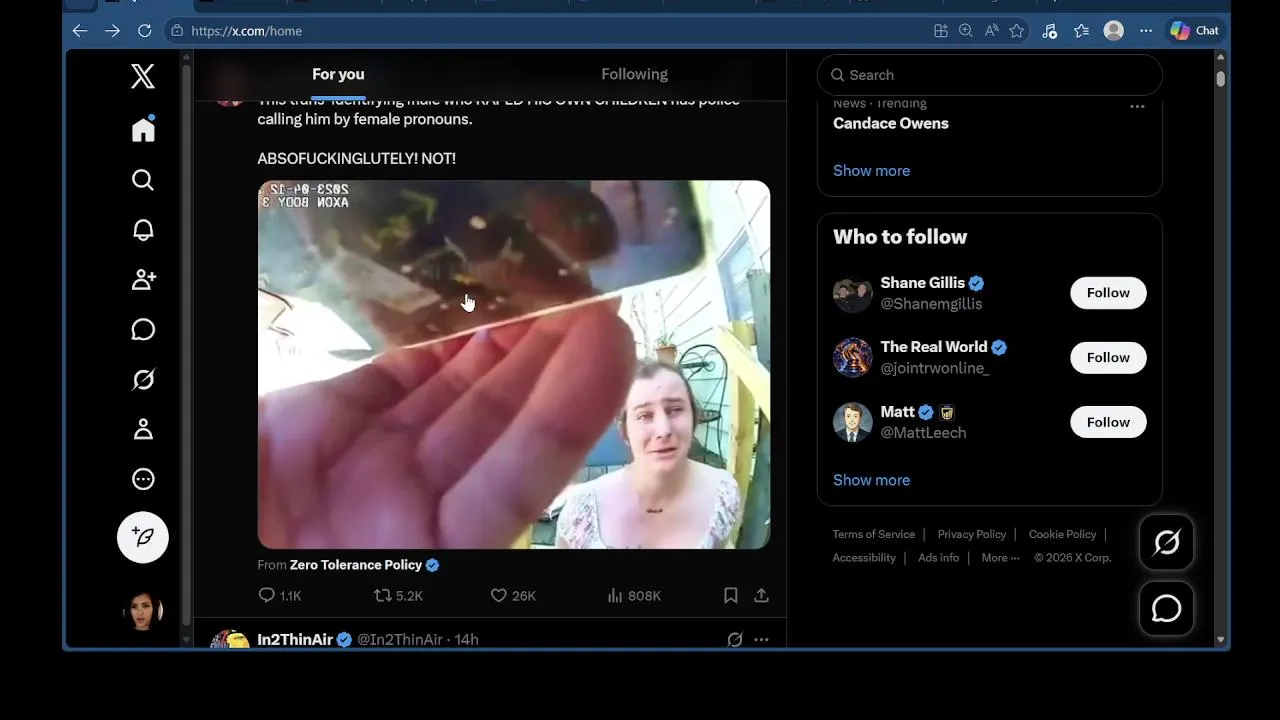Open more options on In2ThinAir post
1280x720 pixels.
[761, 639]
